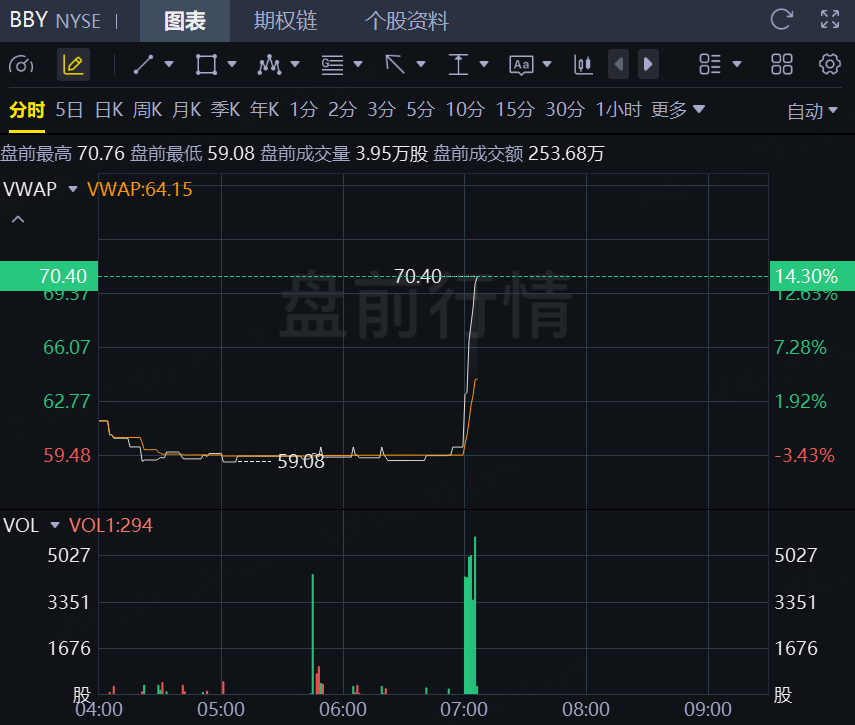The width and height of the screenshot is (855, 725).
Task: Switch to the 期权链 tab
Action: 285,21
